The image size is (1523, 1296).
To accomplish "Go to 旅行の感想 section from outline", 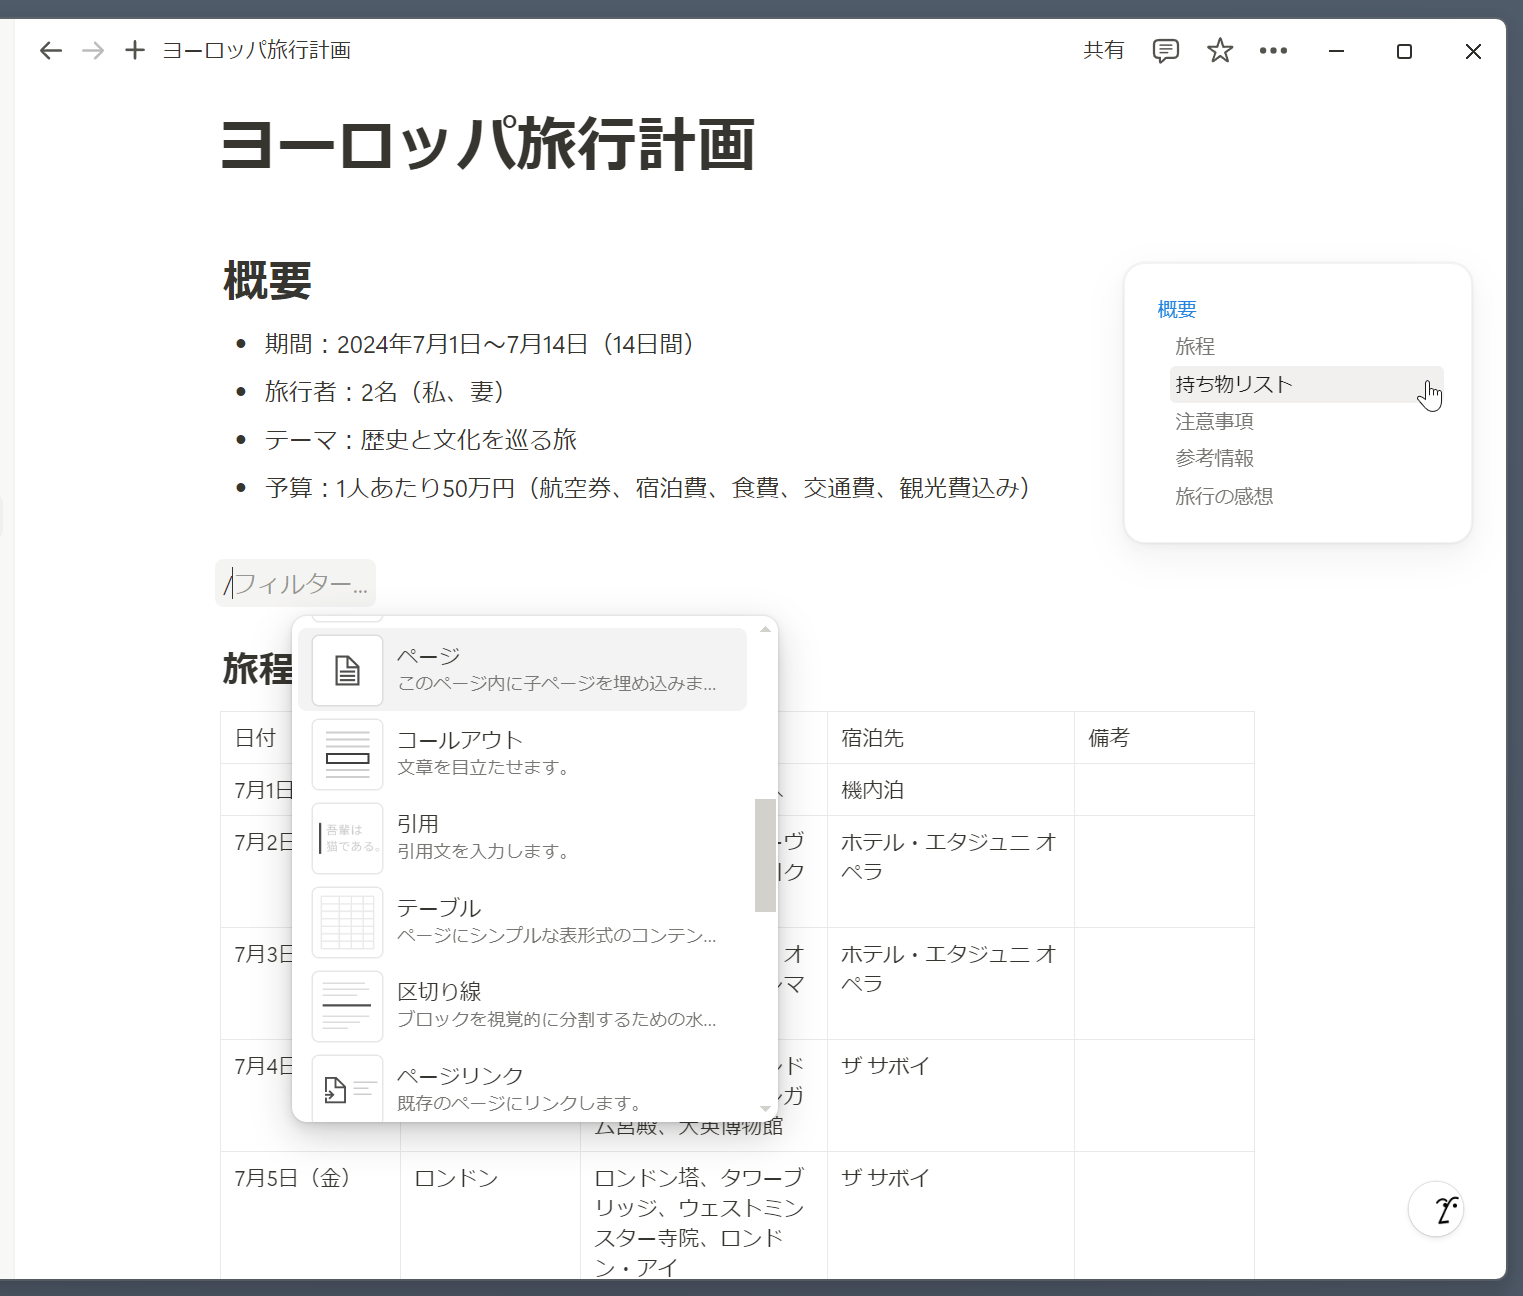I will pos(1224,497).
